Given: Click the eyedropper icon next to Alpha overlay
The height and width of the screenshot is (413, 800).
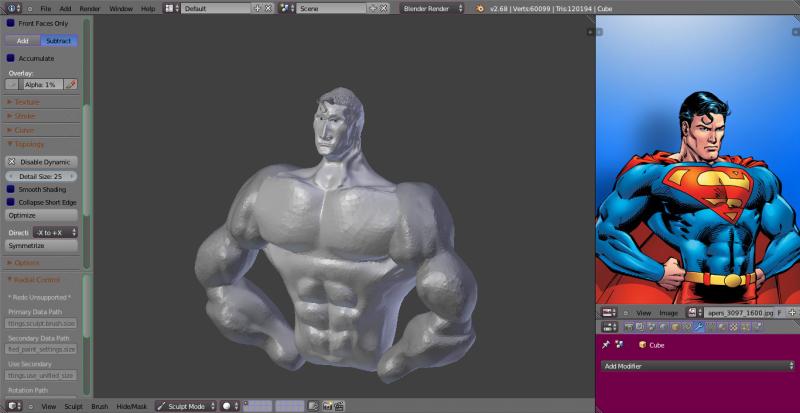Looking at the screenshot, I should 72,85.
